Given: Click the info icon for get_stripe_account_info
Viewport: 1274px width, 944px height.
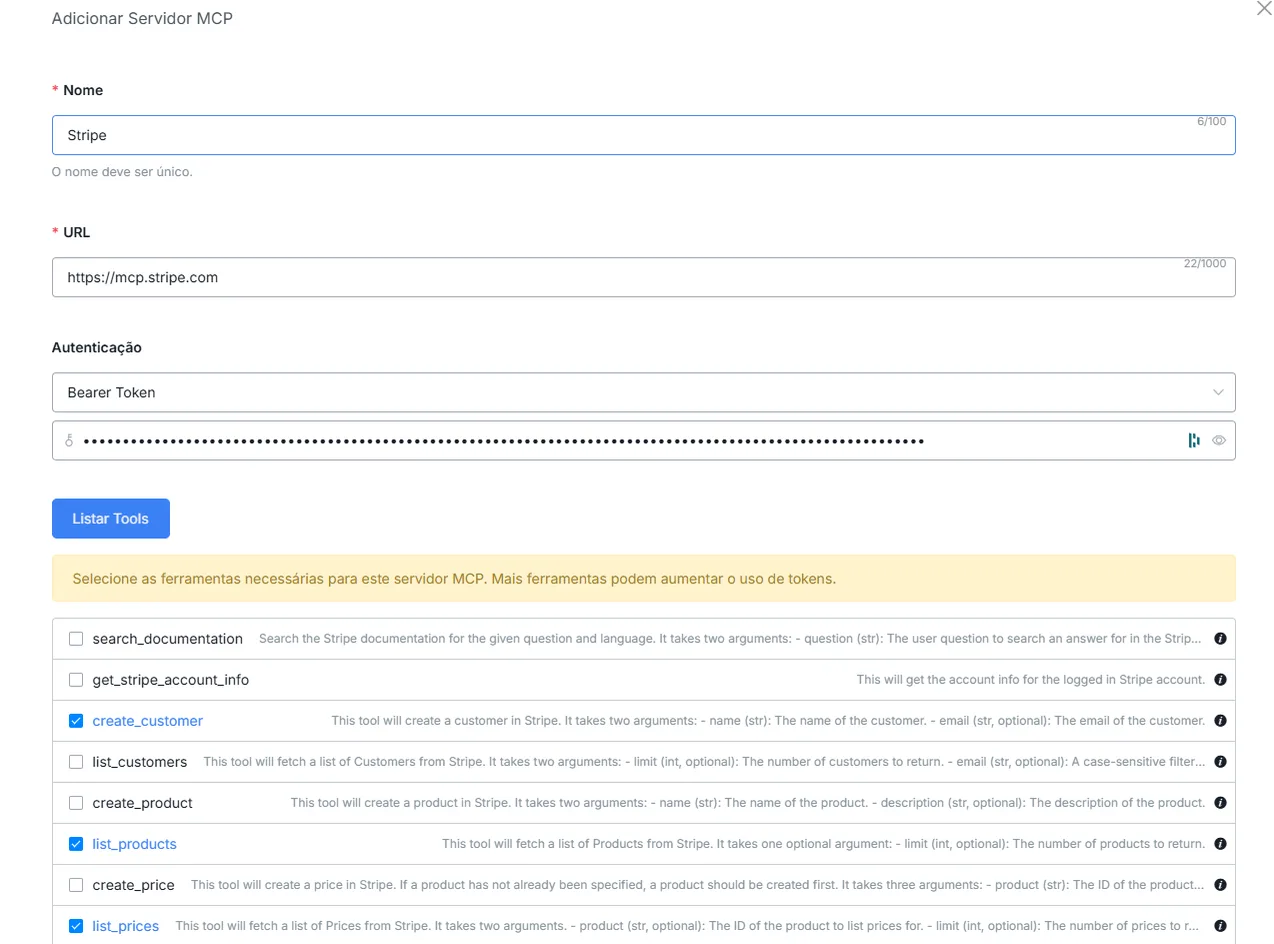Looking at the screenshot, I should pos(1220,680).
